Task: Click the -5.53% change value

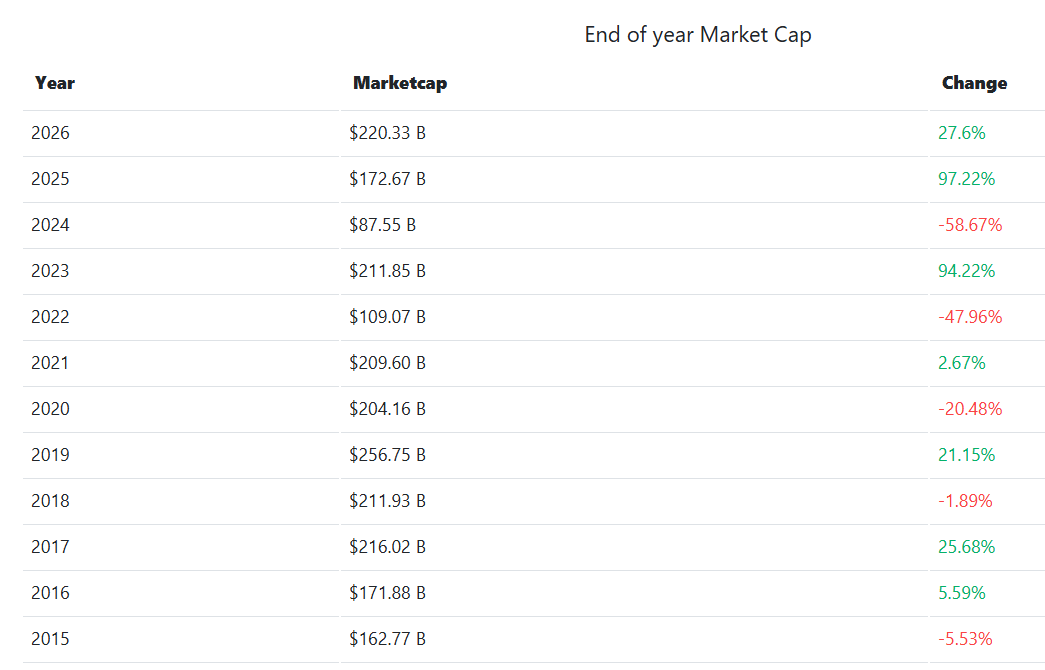Action: (965, 639)
